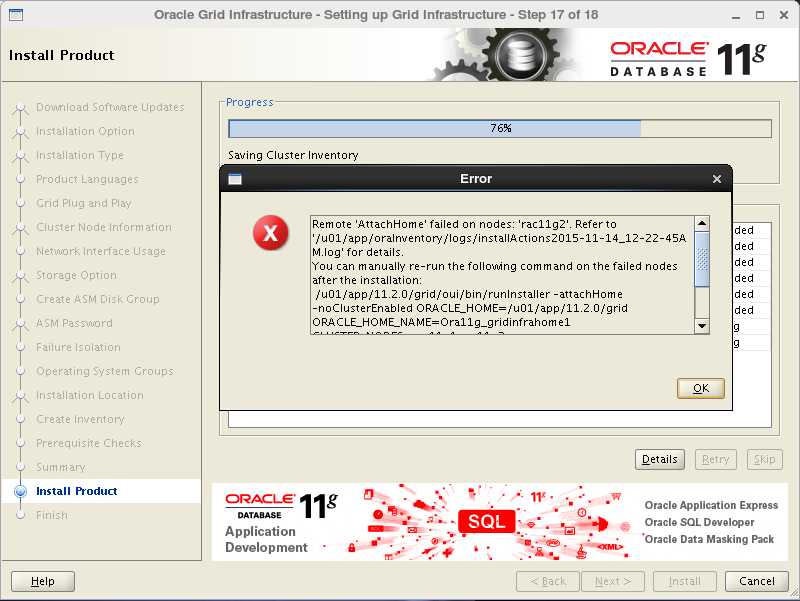This screenshot has height=601, width=800.
Task: Select the Create Inventory step
Action: (x=80, y=419)
